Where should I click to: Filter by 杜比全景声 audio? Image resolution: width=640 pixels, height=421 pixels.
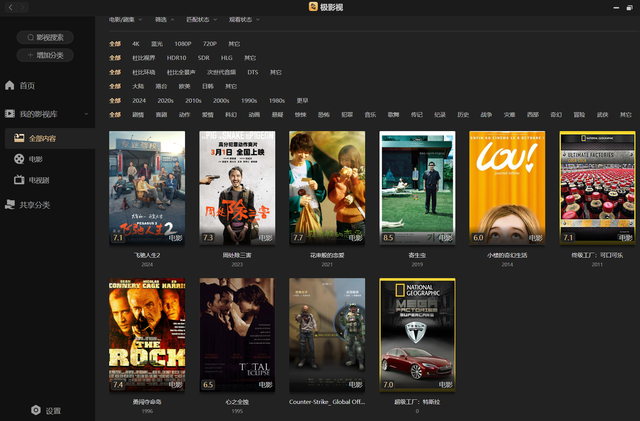point(181,72)
